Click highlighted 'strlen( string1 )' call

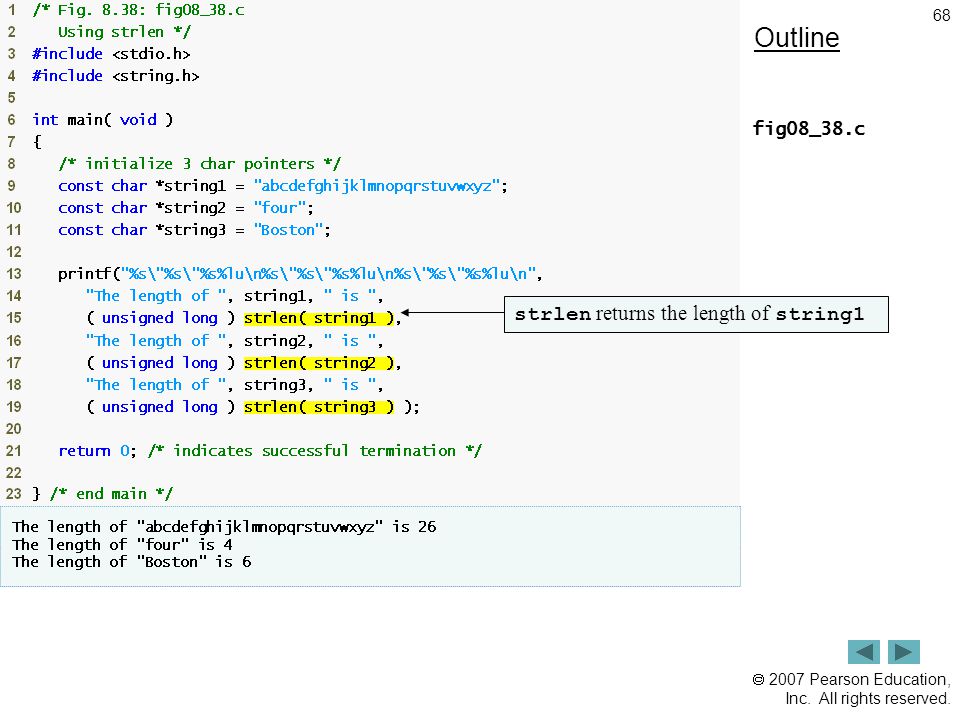[x=319, y=318]
